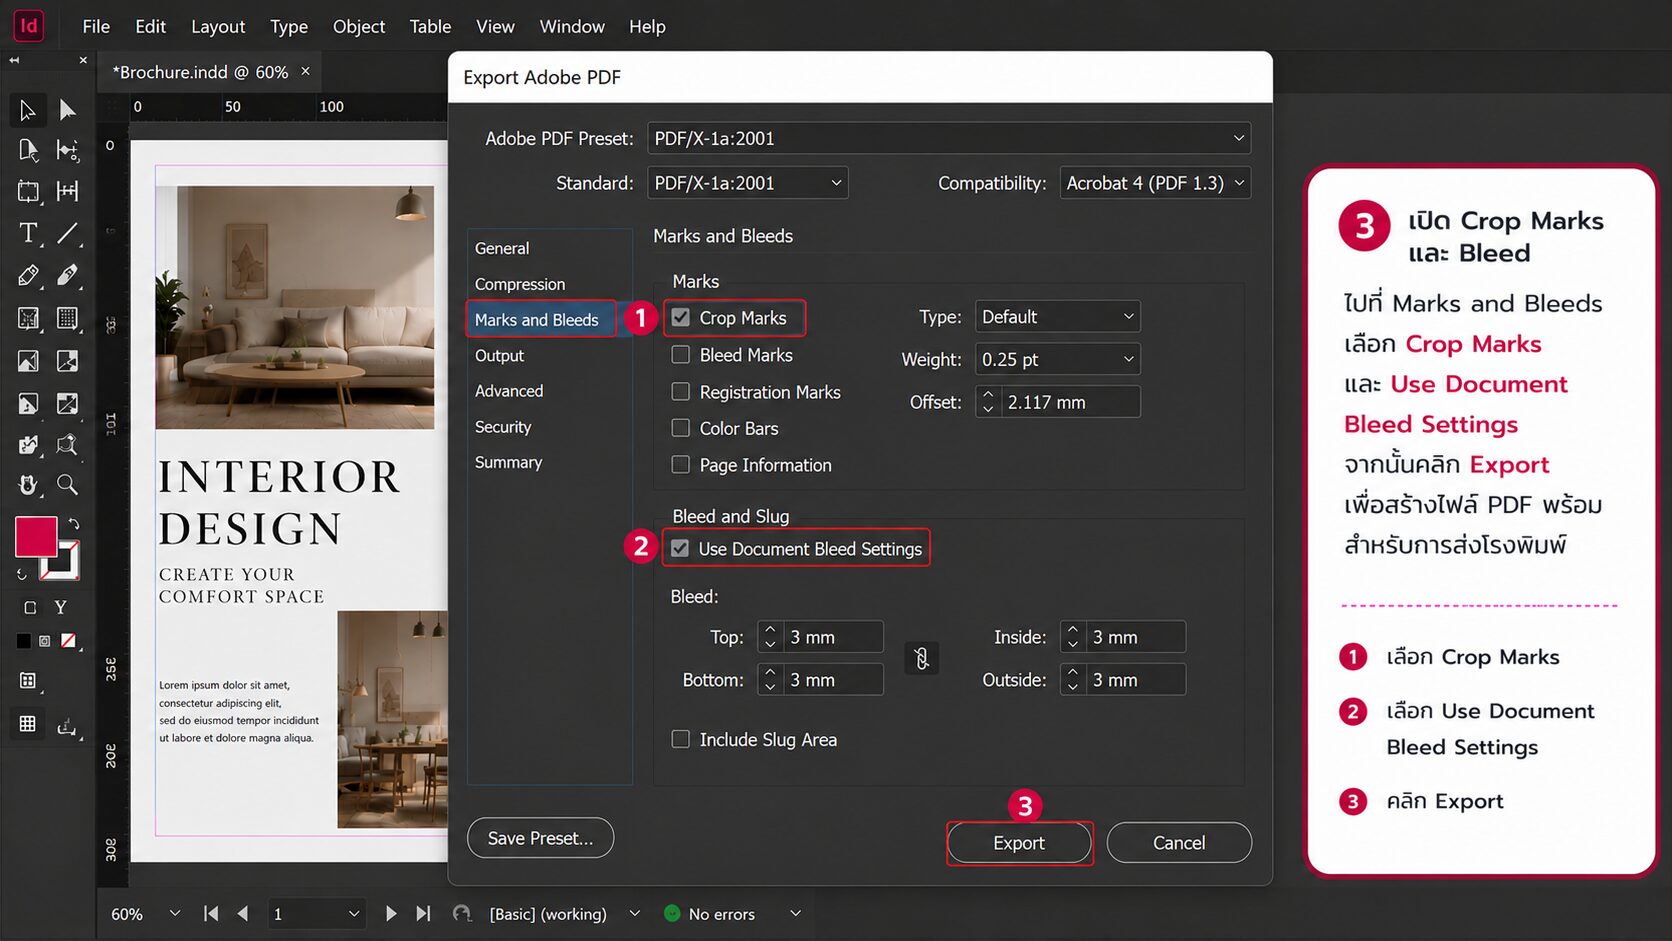The image size is (1672, 941).
Task: Open the Window menu
Action: tap(572, 27)
